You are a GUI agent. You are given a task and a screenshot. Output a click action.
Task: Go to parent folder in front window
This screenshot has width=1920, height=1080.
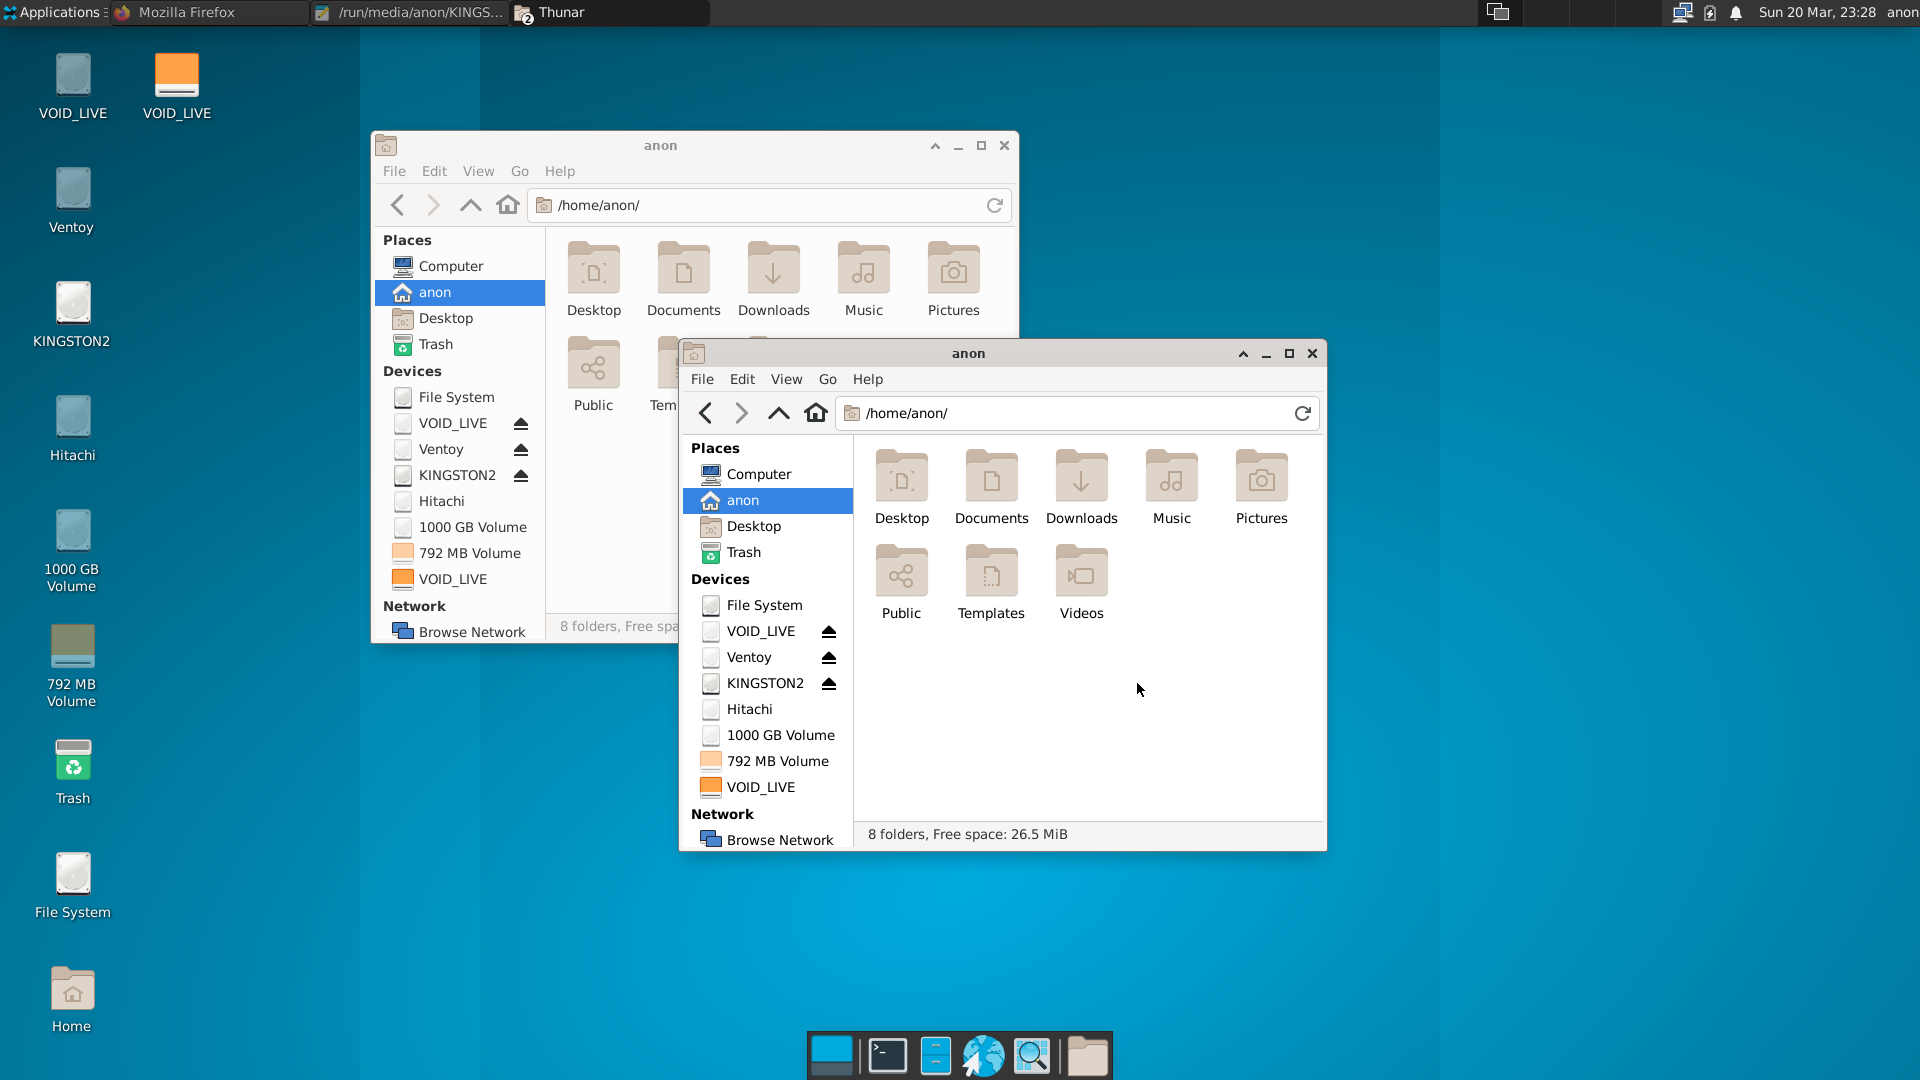[x=778, y=413]
